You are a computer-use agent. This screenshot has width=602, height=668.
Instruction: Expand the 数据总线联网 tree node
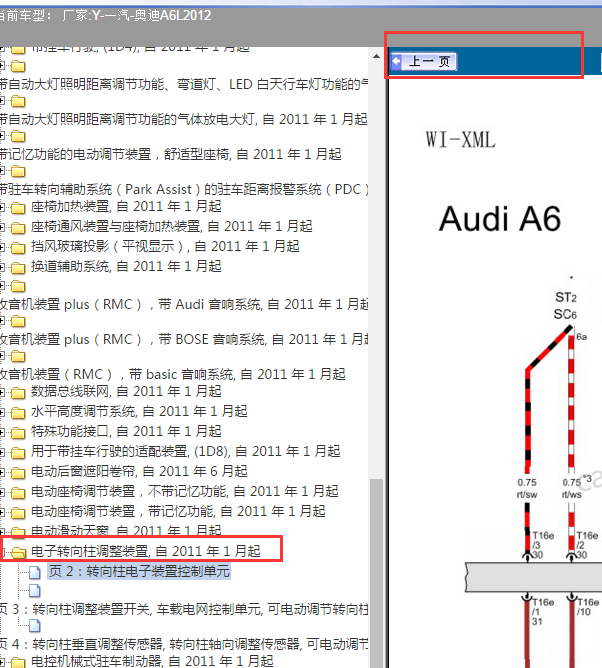pyautogui.click(x=2, y=392)
